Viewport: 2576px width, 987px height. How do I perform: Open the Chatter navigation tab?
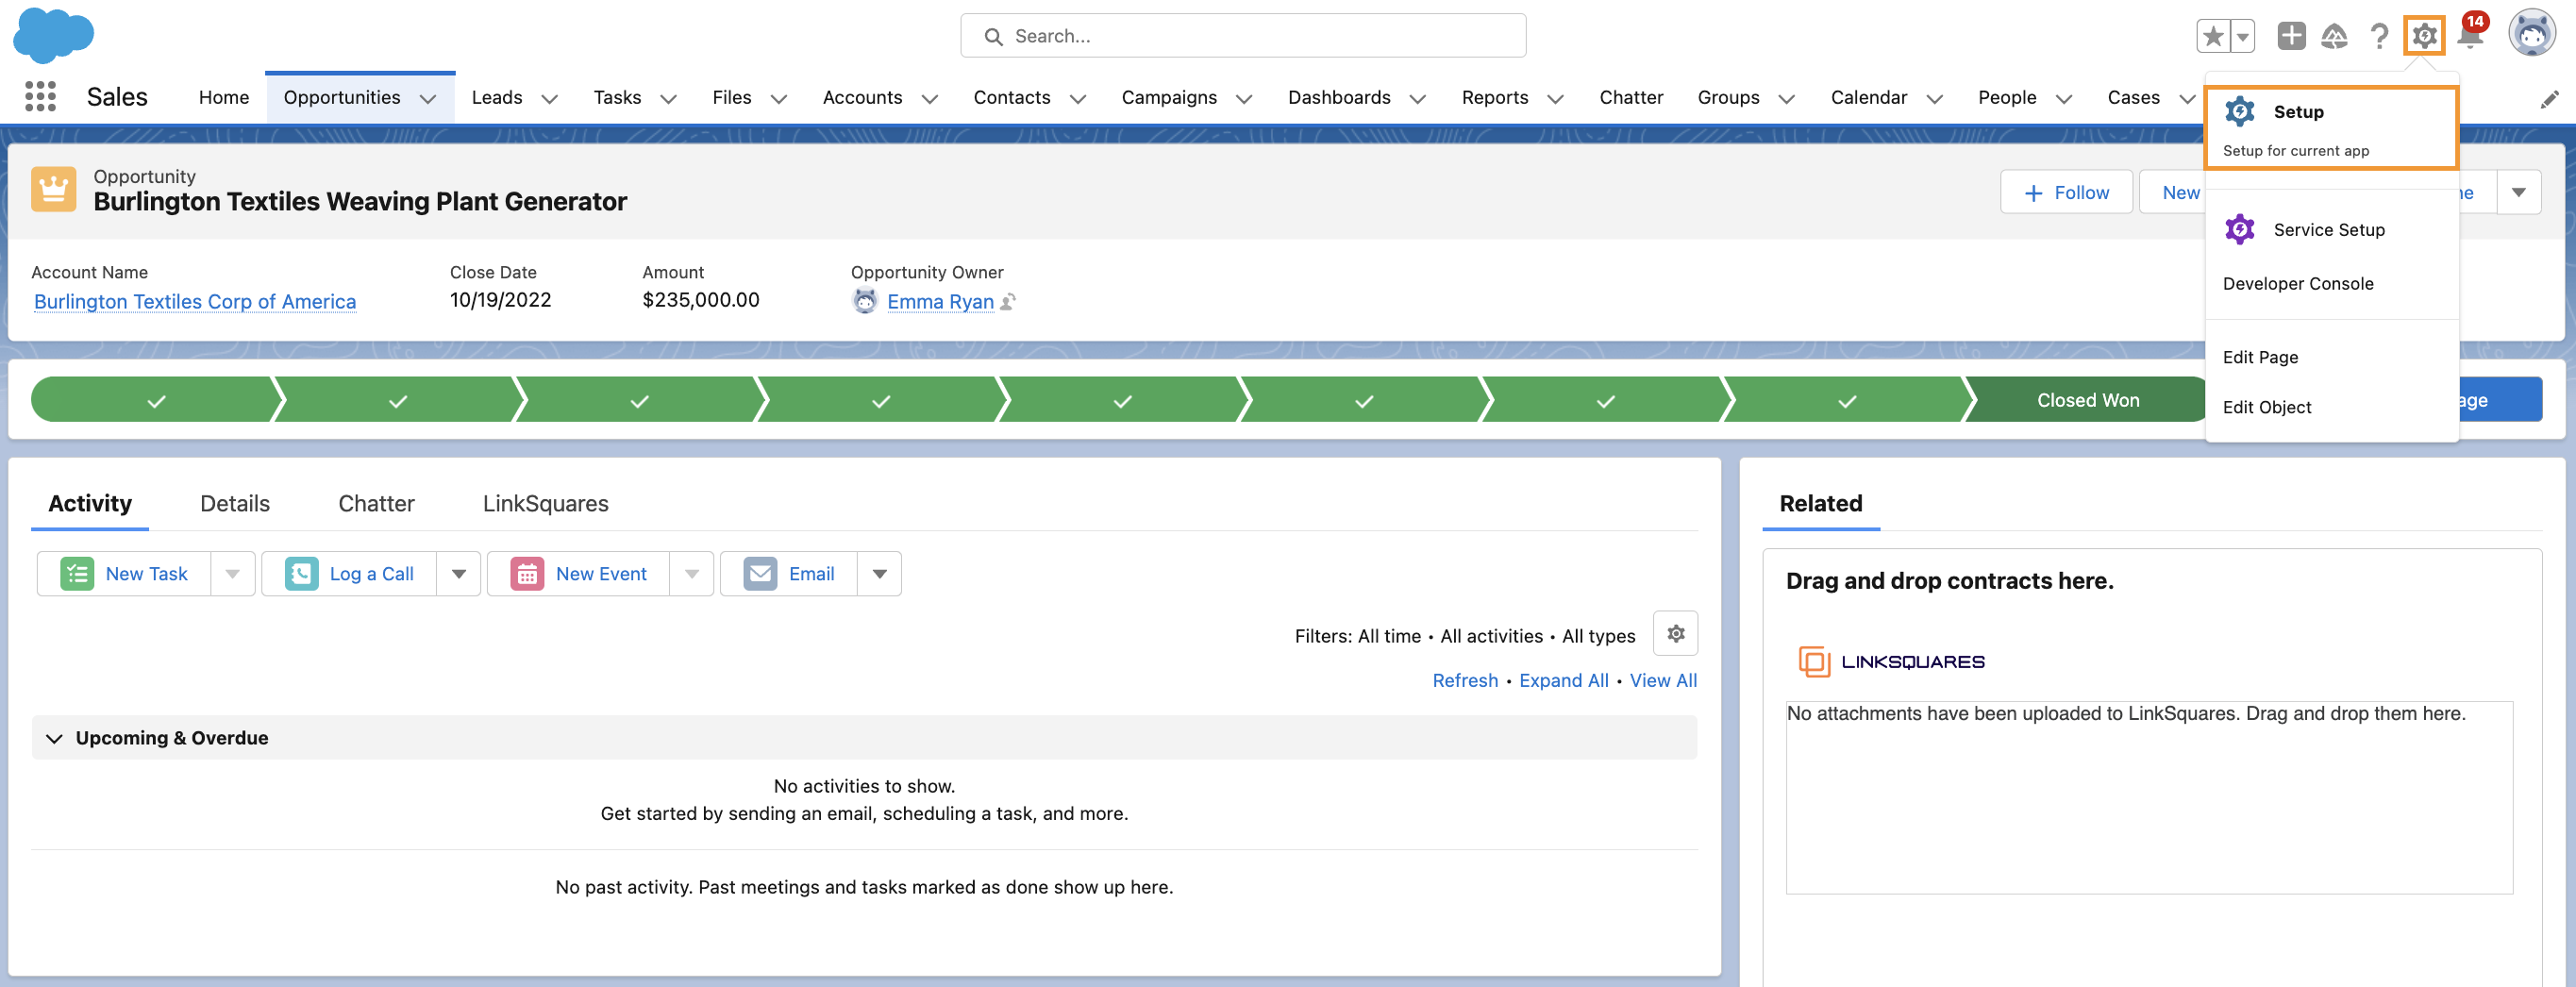click(x=1631, y=97)
